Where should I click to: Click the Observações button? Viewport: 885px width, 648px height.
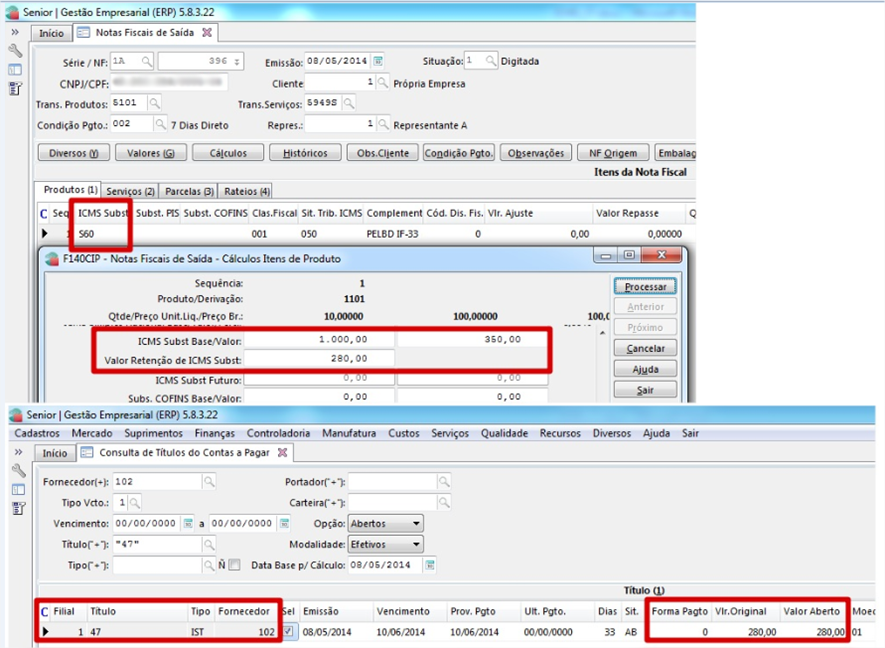[536, 153]
